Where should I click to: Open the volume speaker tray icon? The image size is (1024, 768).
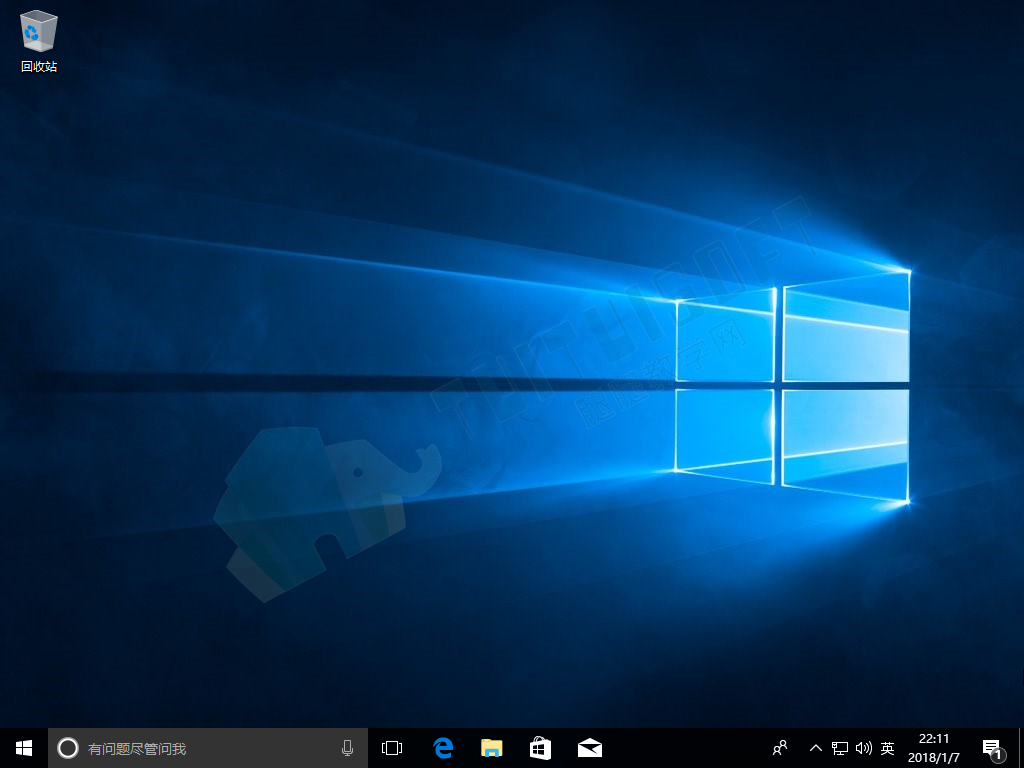[863, 748]
